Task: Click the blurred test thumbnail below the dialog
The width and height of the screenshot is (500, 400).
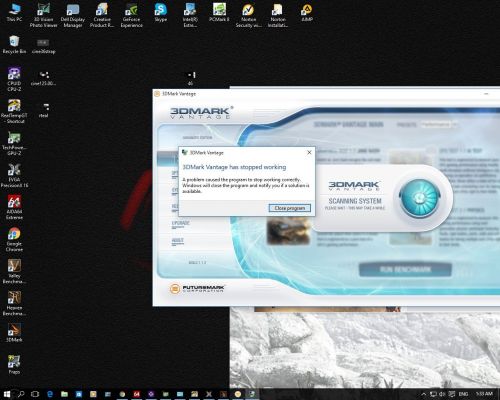Action: (289, 230)
